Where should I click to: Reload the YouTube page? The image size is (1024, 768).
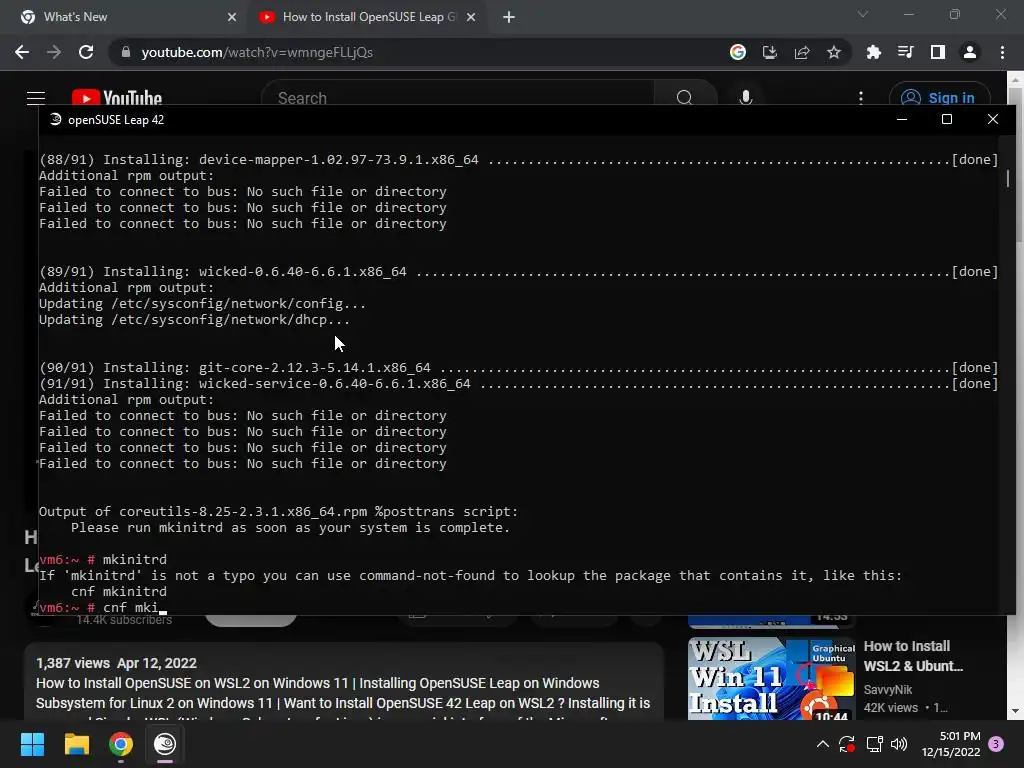[x=86, y=52]
